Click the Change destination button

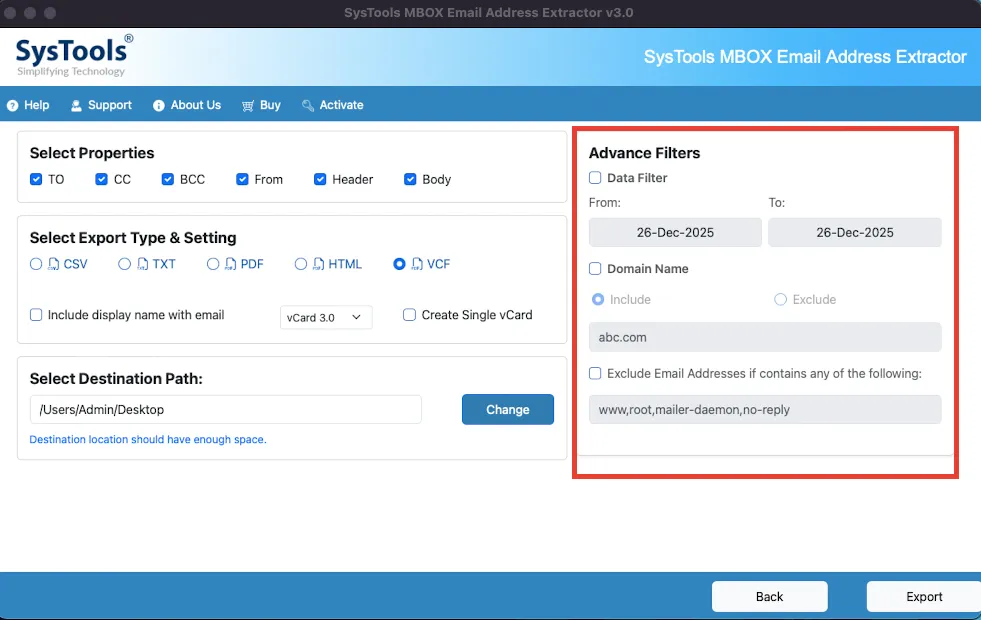click(x=508, y=409)
